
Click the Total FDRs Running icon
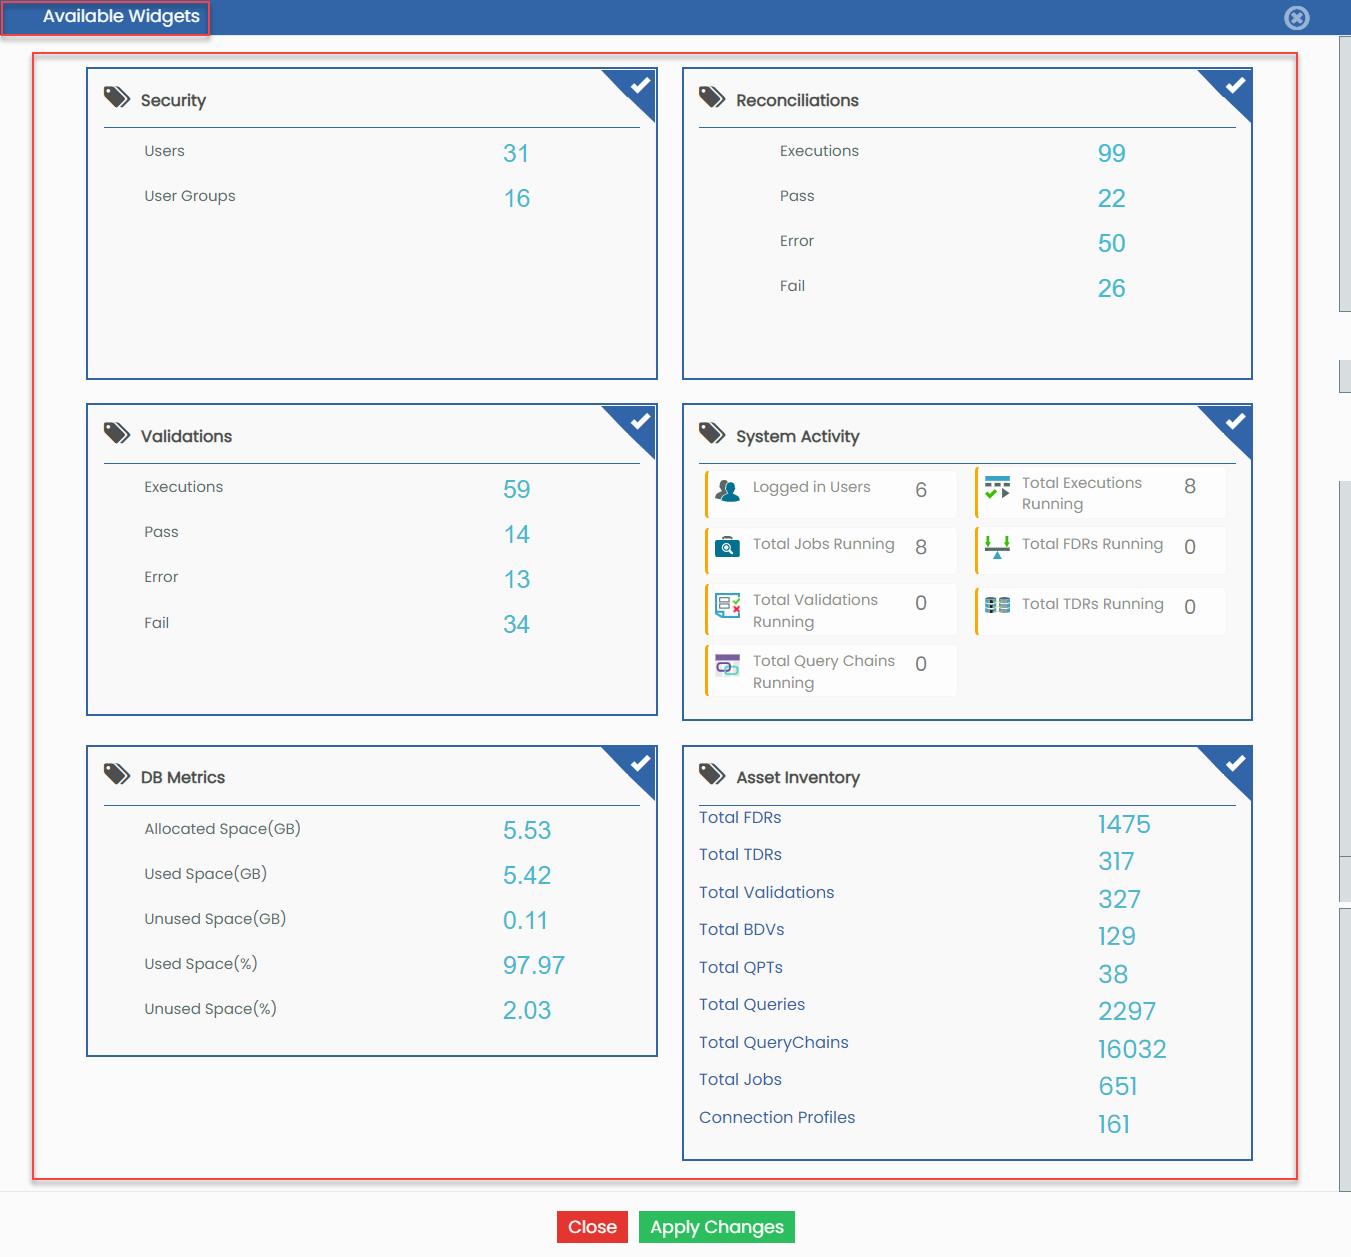tap(997, 547)
